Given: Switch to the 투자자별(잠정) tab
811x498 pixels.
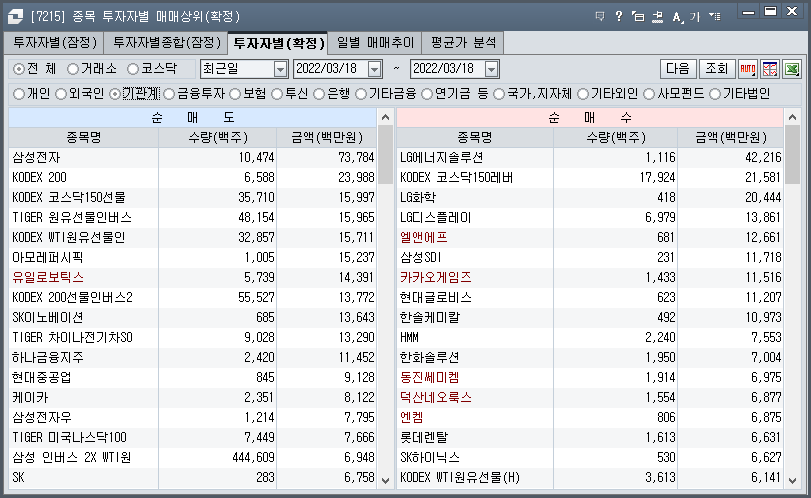Looking at the screenshot, I should coord(55,42).
